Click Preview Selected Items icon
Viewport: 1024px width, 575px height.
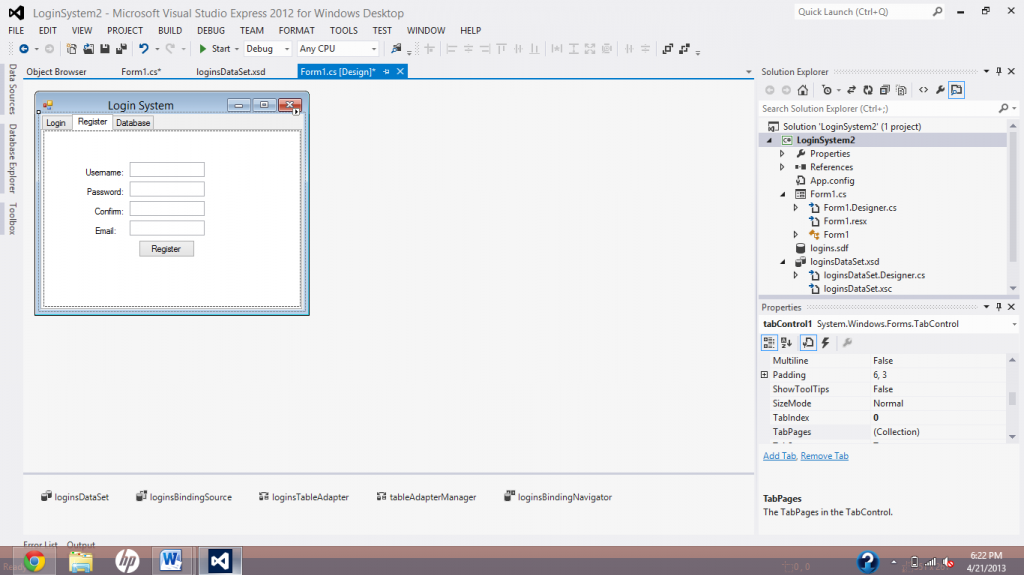pyautogui.click(x=957, y=90)
